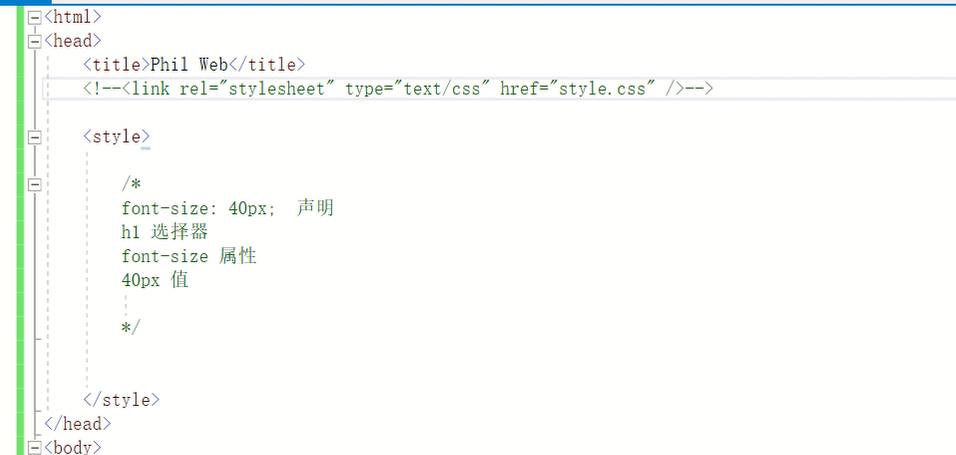This screenshot has height=455, width=956.
Task: Click the closing */ comment marker
Action: (131, 327)
